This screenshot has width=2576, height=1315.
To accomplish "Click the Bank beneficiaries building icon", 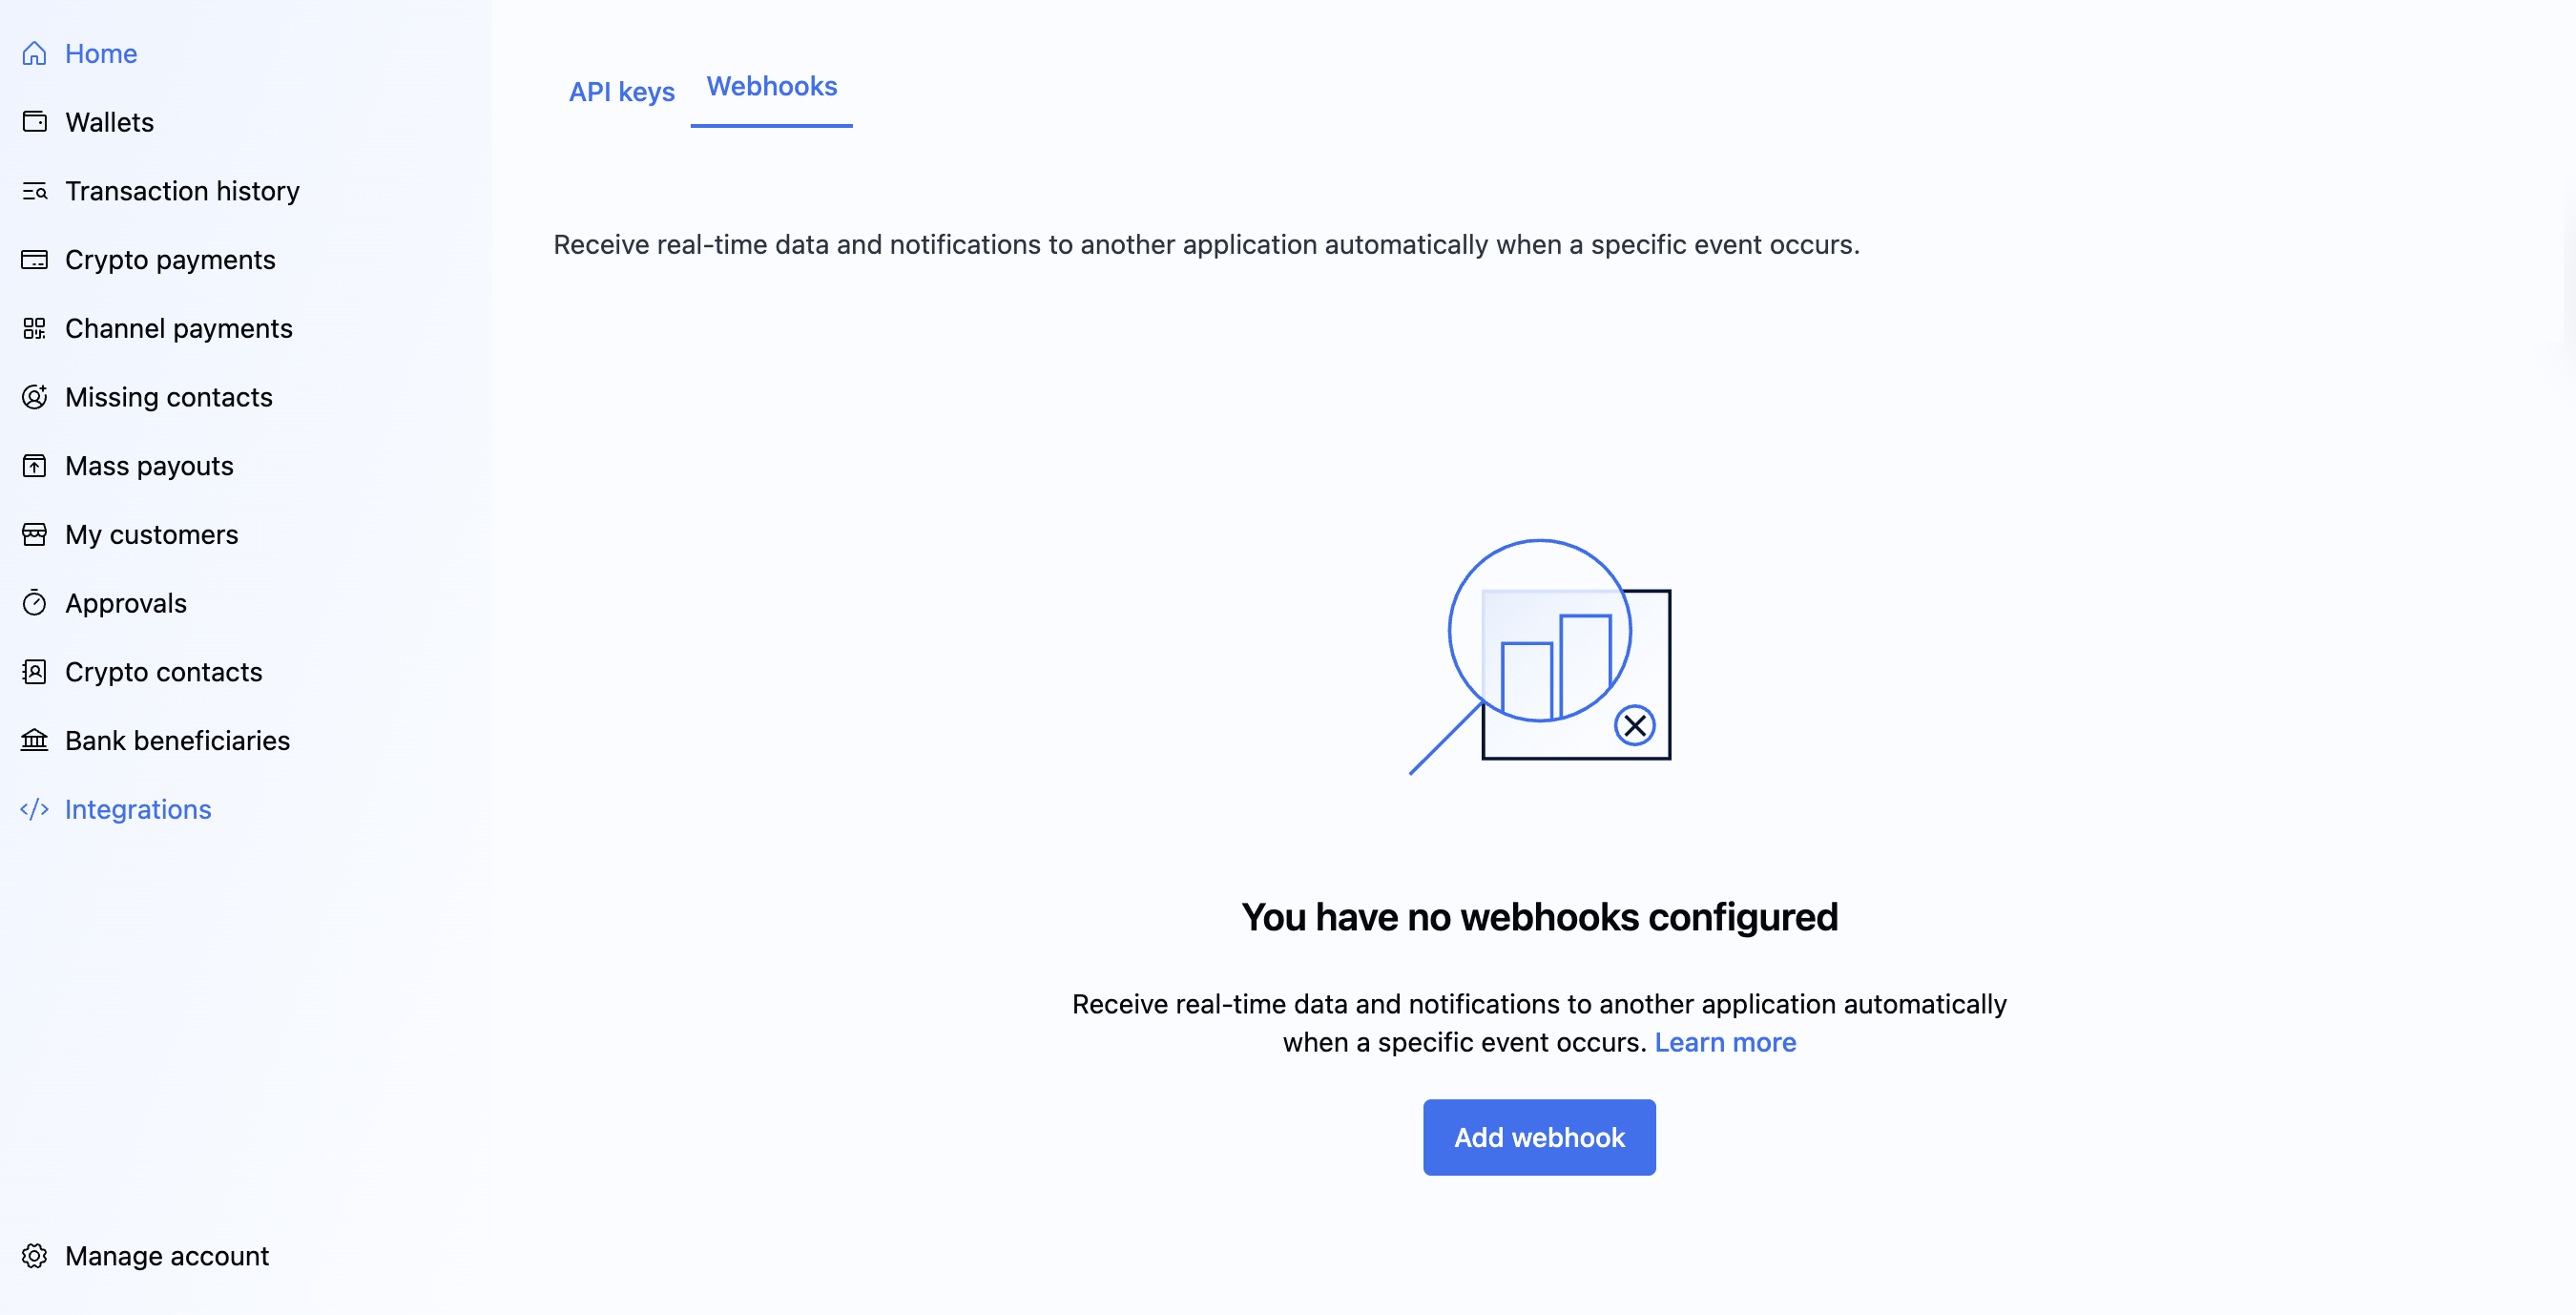I will [x=34, y=740].
